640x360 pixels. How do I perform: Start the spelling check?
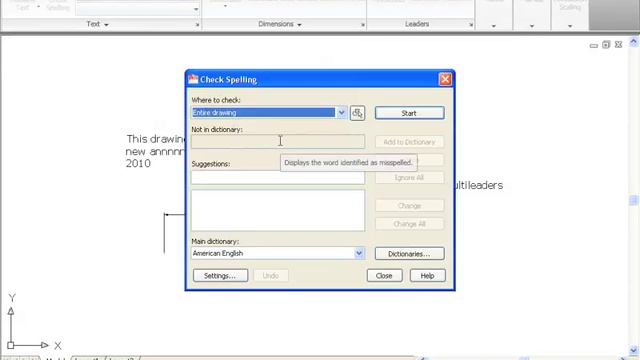pos(409,113)
